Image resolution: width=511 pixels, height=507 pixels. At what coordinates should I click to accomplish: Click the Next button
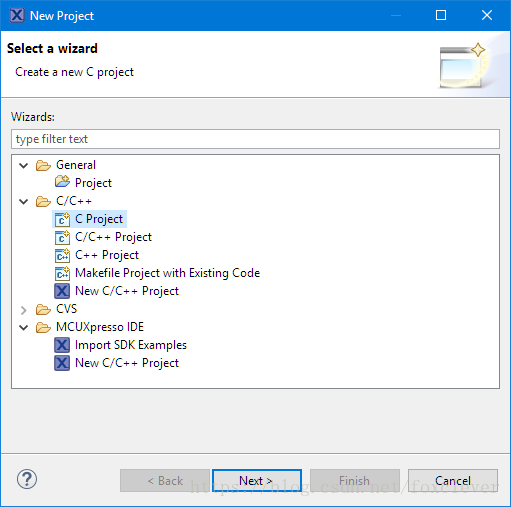tap(257, 481)
